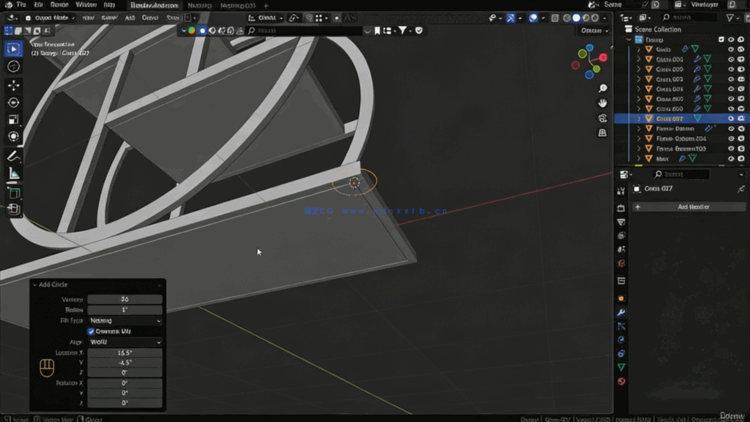Open the Object Mode dropdown
This screenshot has width=750, height=422.
coord(50,18)
